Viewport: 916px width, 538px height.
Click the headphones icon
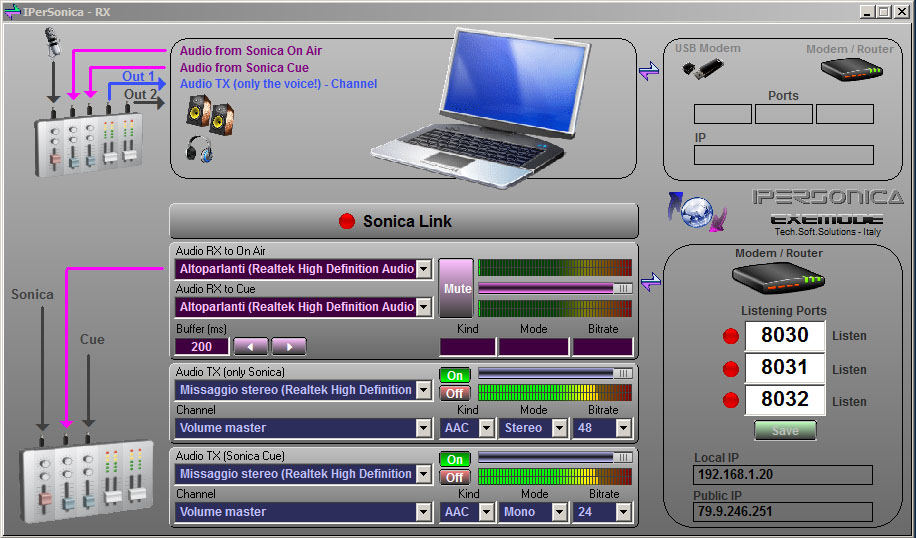(199, 149)
